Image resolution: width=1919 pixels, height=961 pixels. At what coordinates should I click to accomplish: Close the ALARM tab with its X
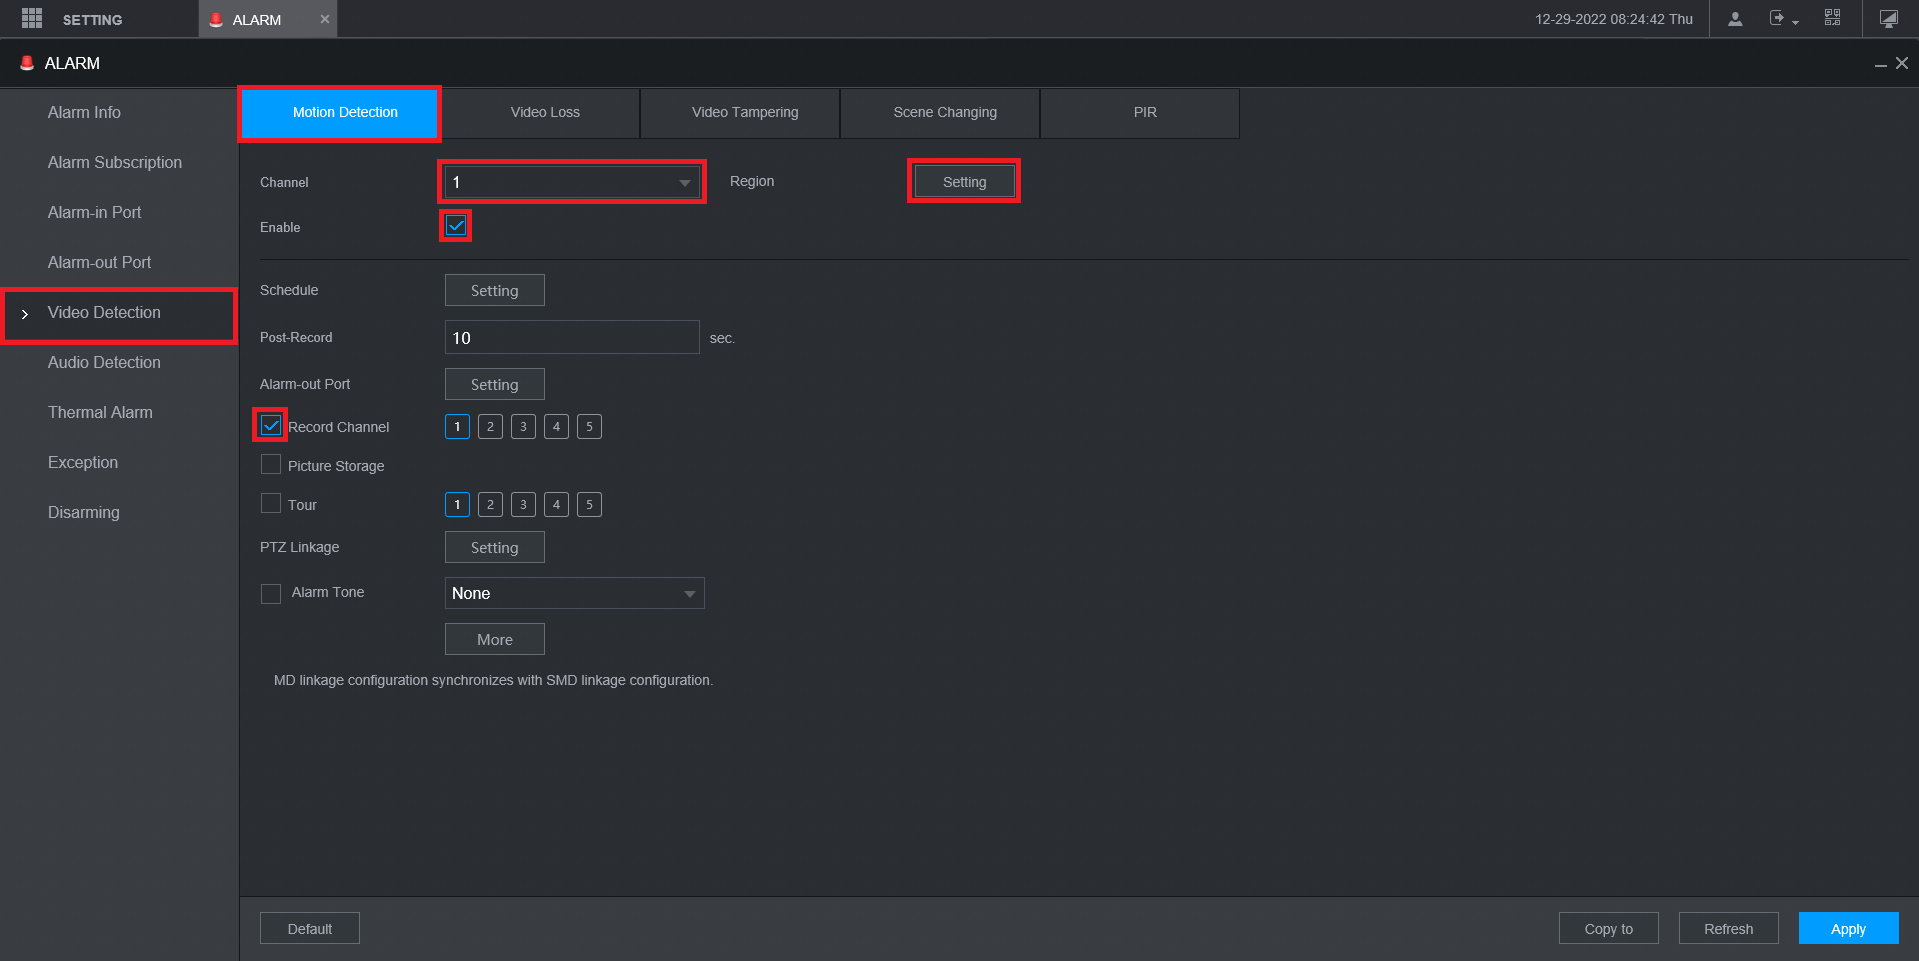[x=325, y=19]
